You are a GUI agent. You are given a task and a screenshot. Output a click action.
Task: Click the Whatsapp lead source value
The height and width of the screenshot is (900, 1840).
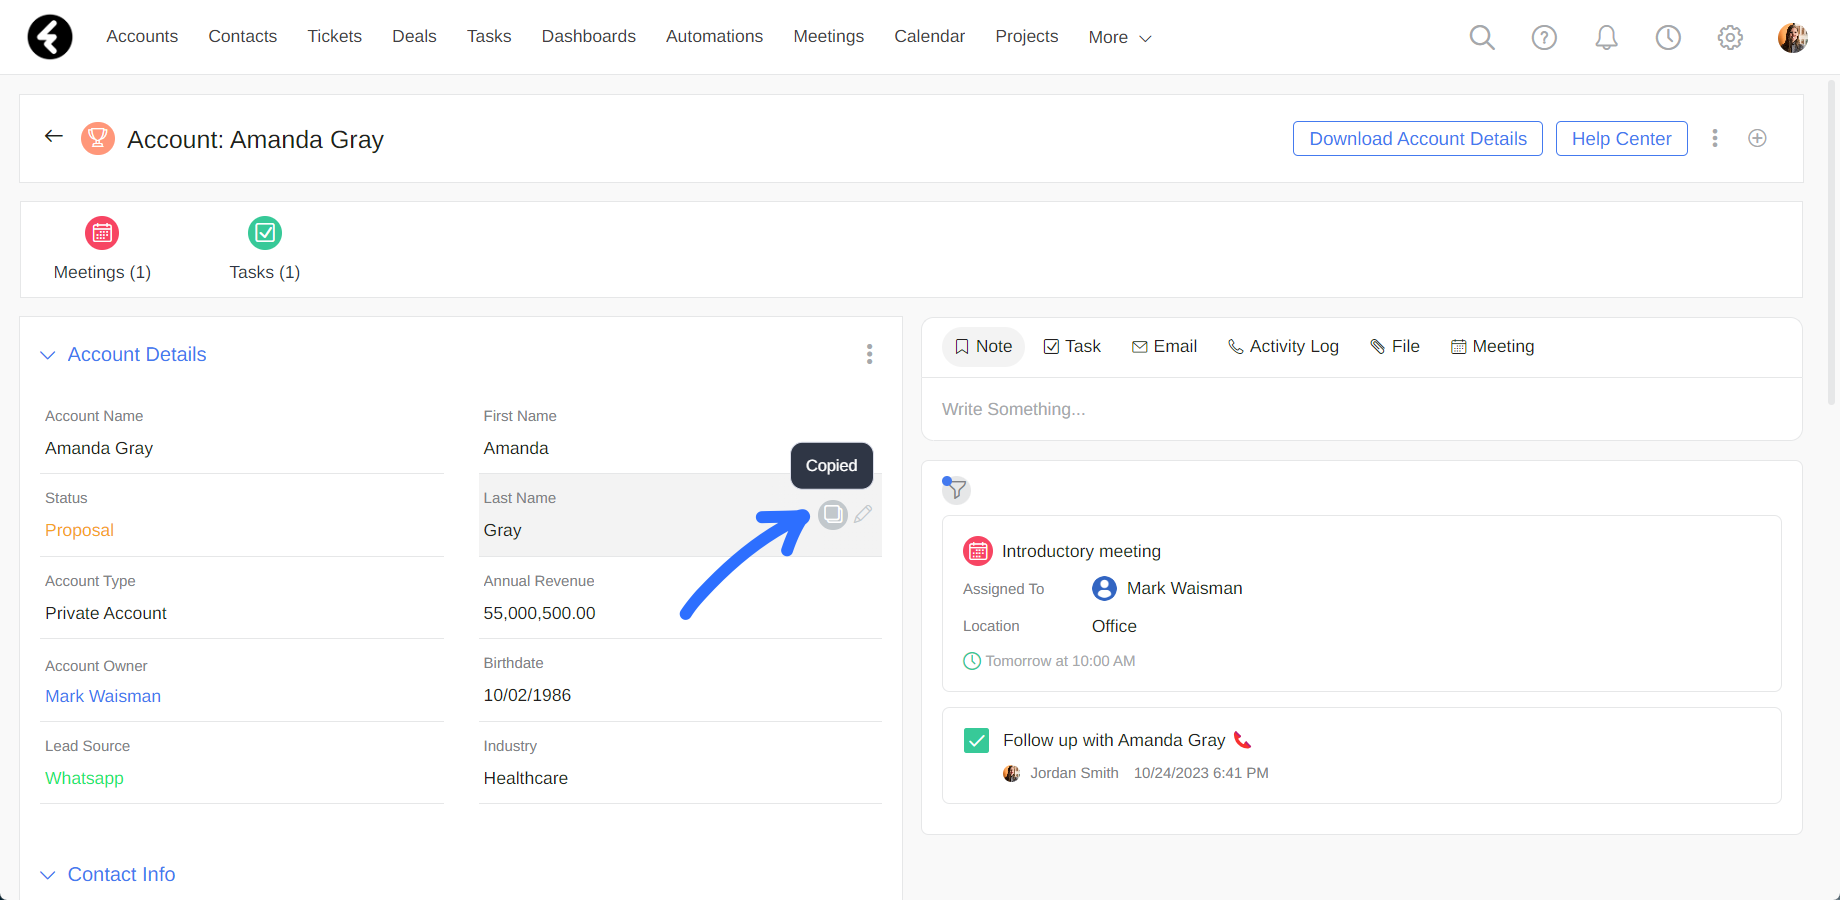pyautogui.click(x=84, y=778)
